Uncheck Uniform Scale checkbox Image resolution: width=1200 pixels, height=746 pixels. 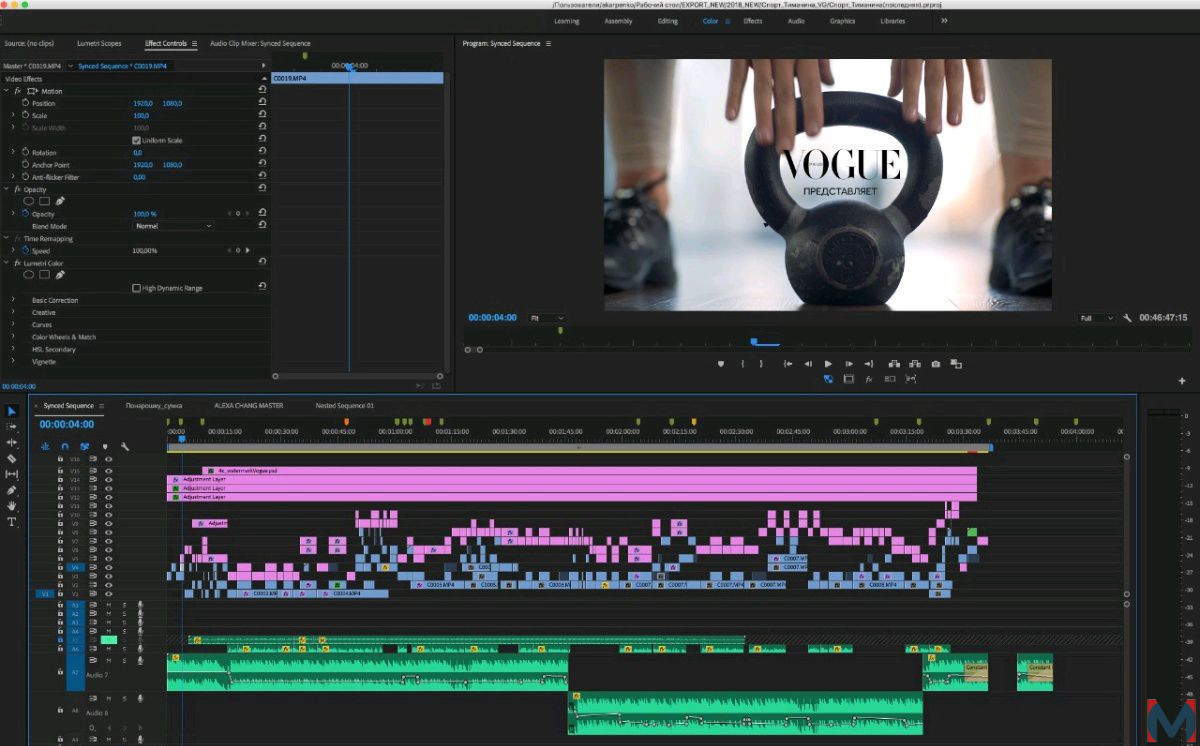coord(136,140)
